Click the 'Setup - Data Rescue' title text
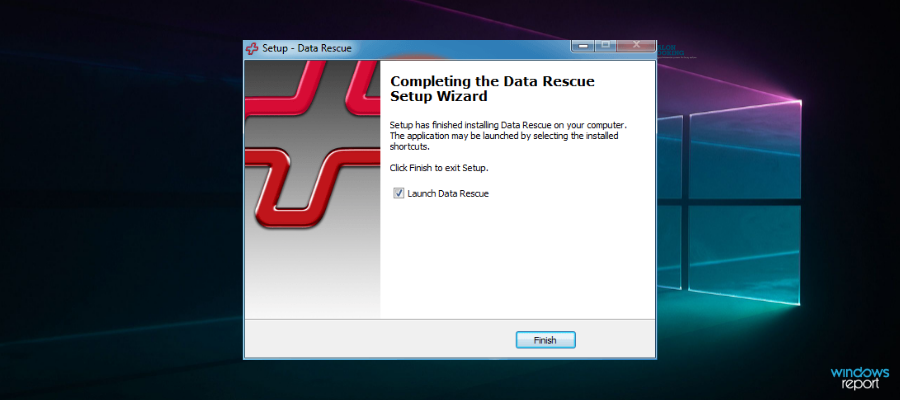 (307, 48)
